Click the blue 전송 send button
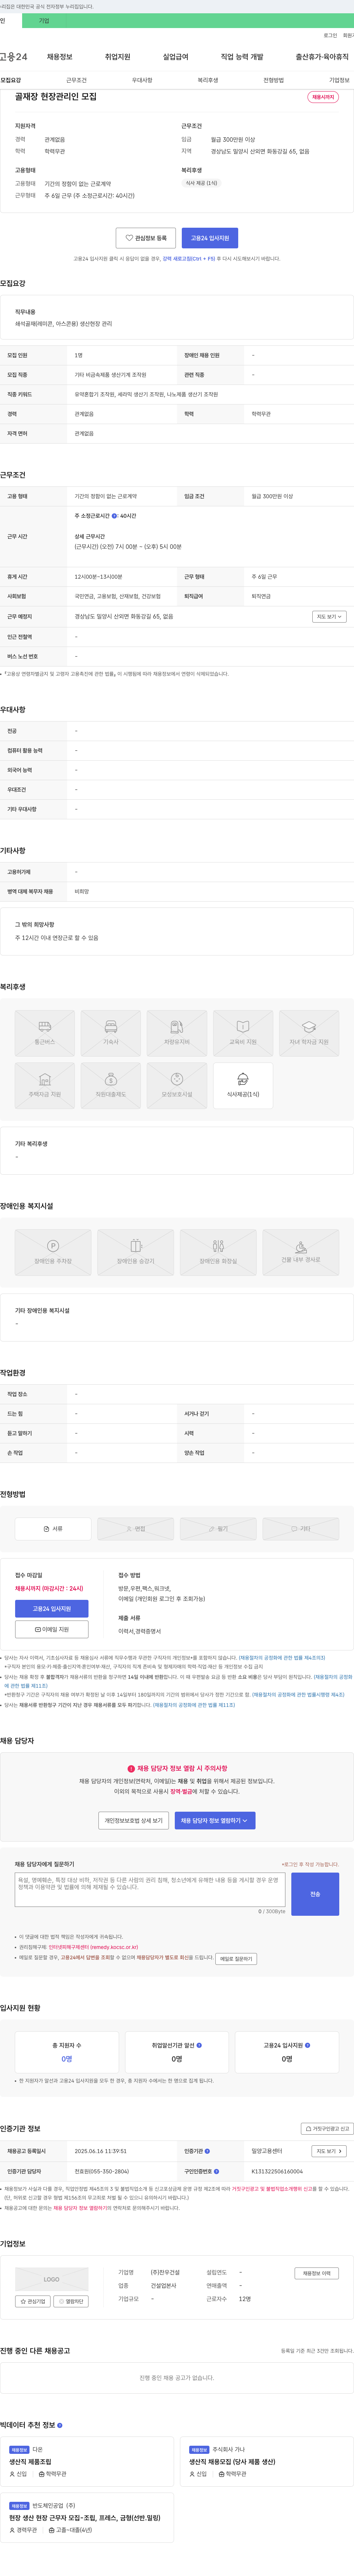The image size is (354, 2576). click(x=315, y=1894)
